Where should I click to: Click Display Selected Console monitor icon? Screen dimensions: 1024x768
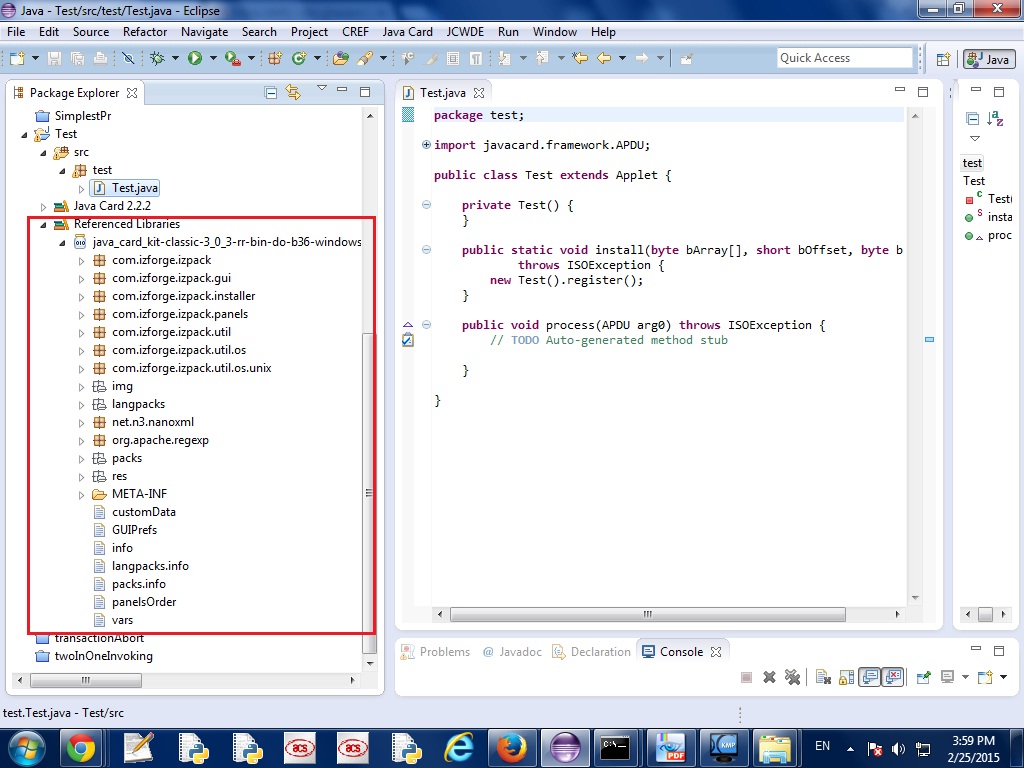pos(947,677)
